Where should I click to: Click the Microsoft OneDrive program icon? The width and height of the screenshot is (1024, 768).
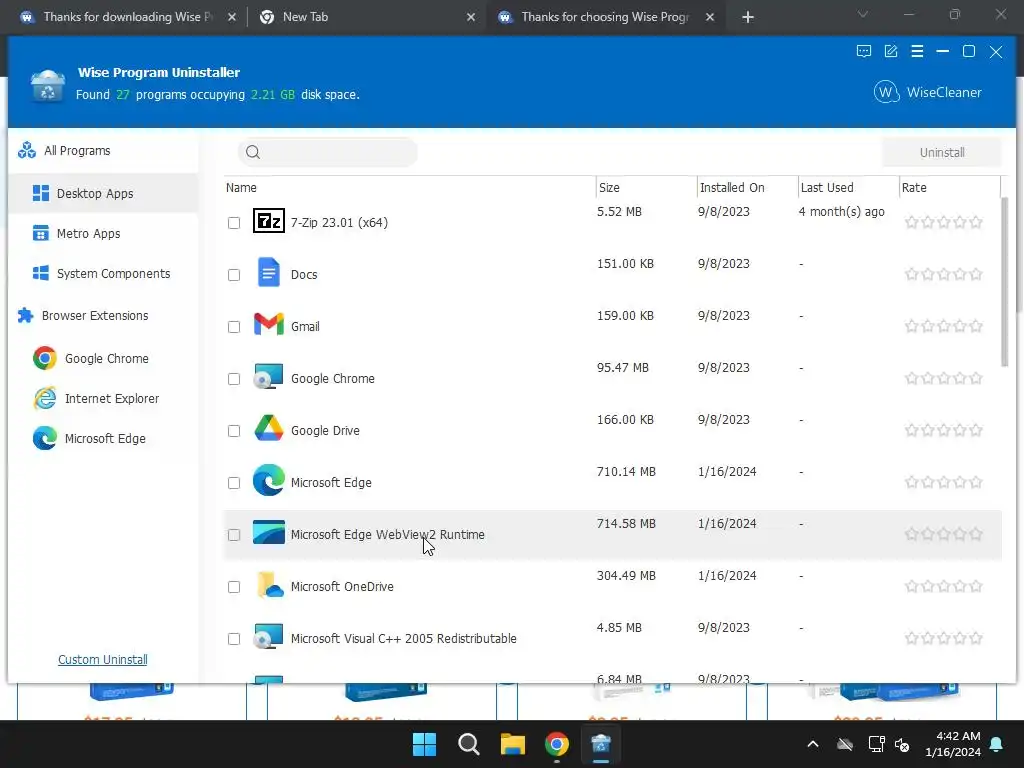[x=268, y=584]
